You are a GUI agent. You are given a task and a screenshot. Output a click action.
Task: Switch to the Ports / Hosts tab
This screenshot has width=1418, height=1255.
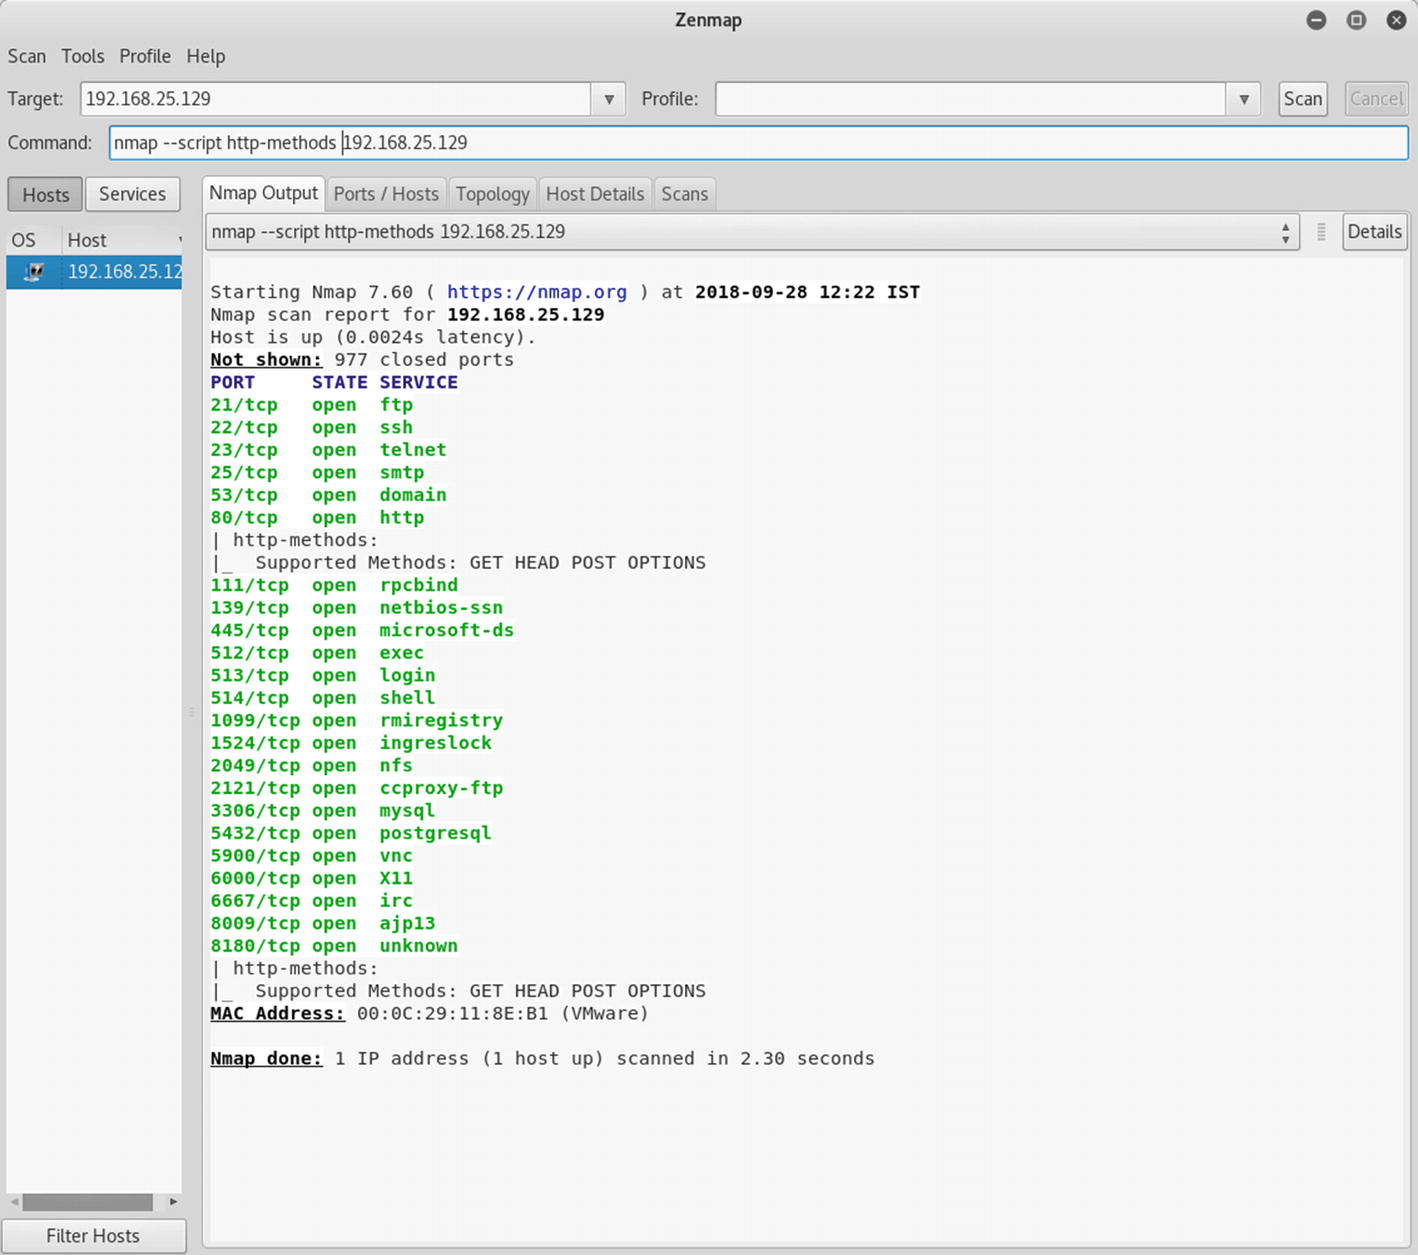[386, 194]
